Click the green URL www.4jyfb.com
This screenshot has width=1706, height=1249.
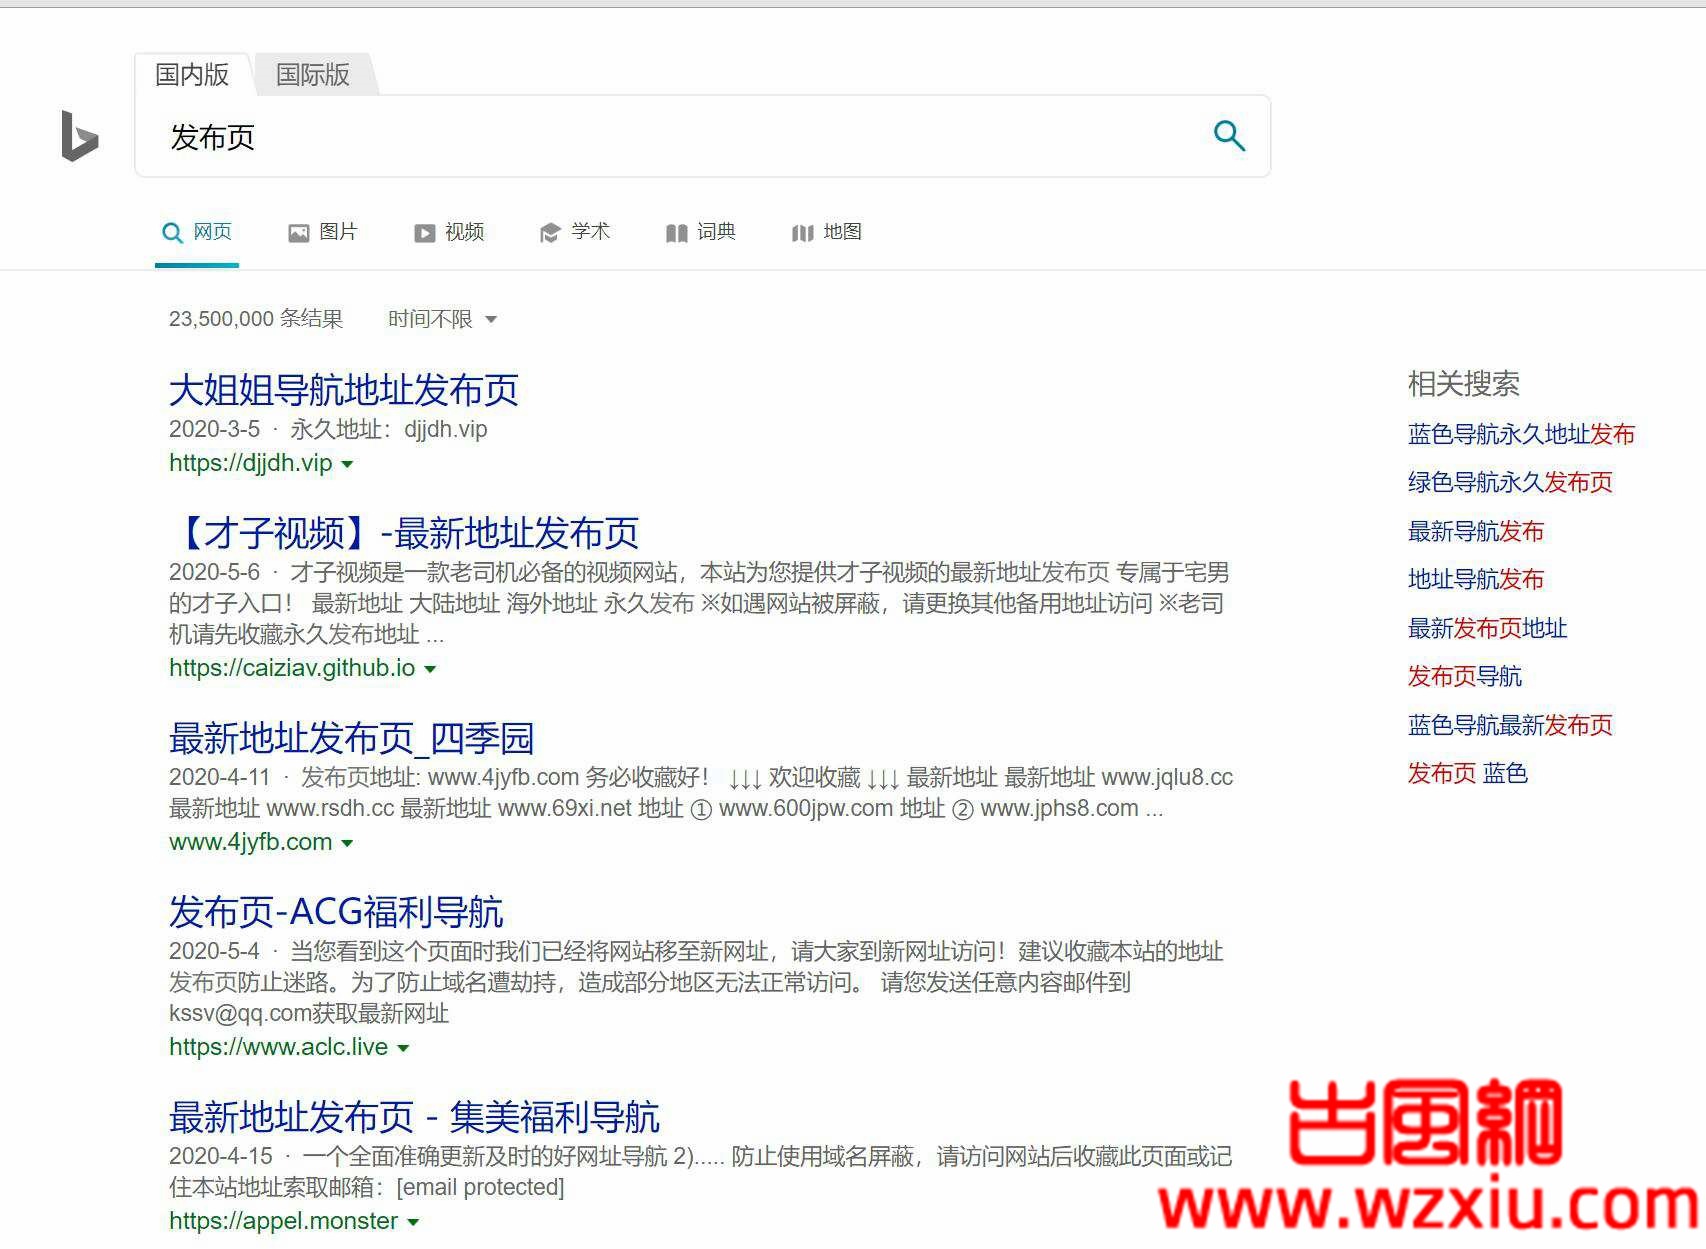click(250, 842)
